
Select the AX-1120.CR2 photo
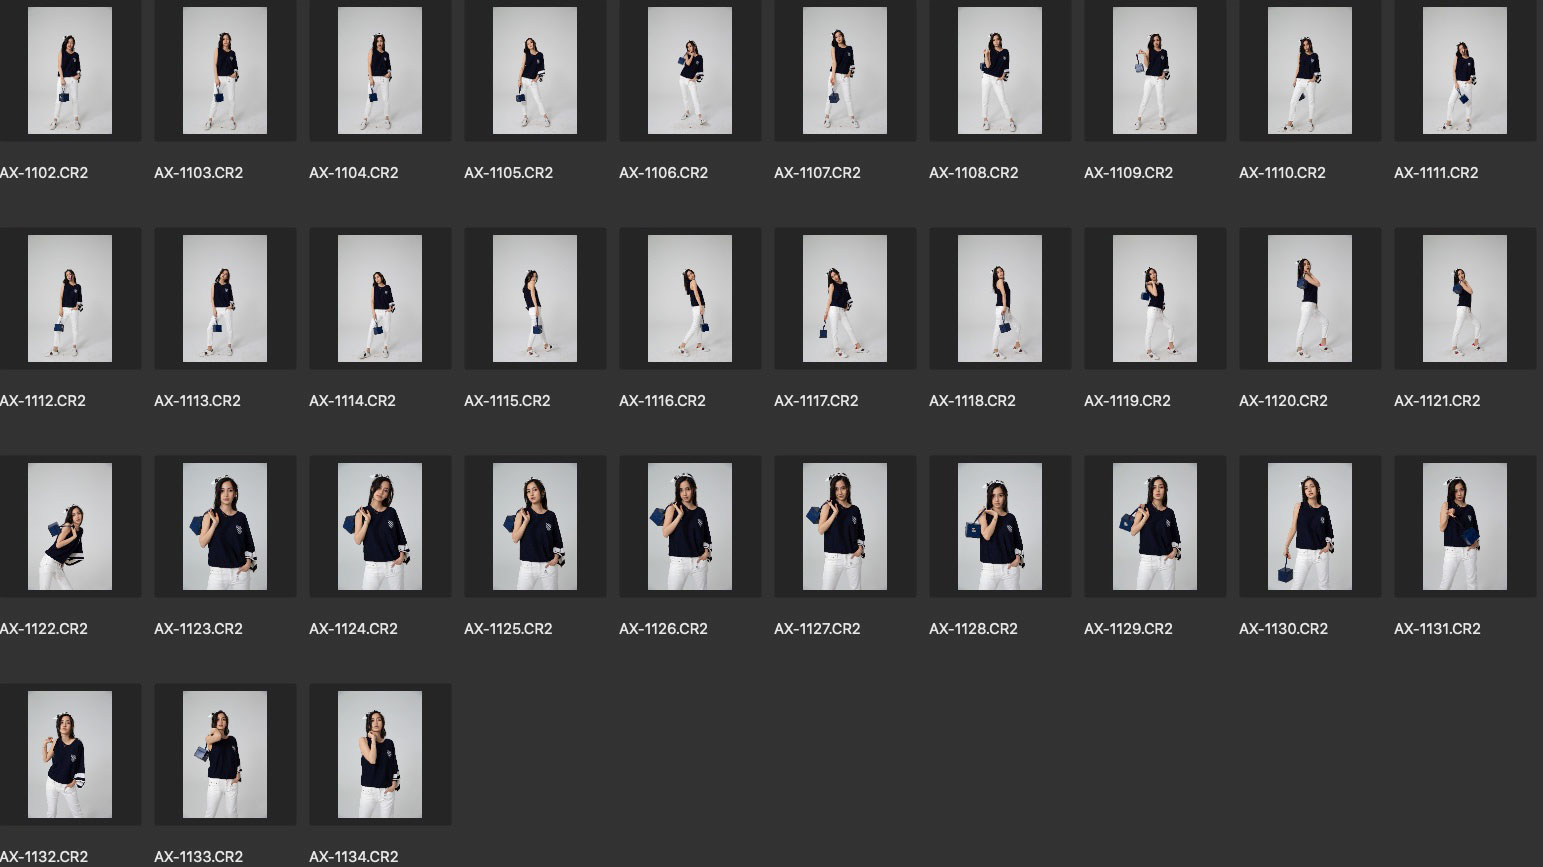(1309, 299)
